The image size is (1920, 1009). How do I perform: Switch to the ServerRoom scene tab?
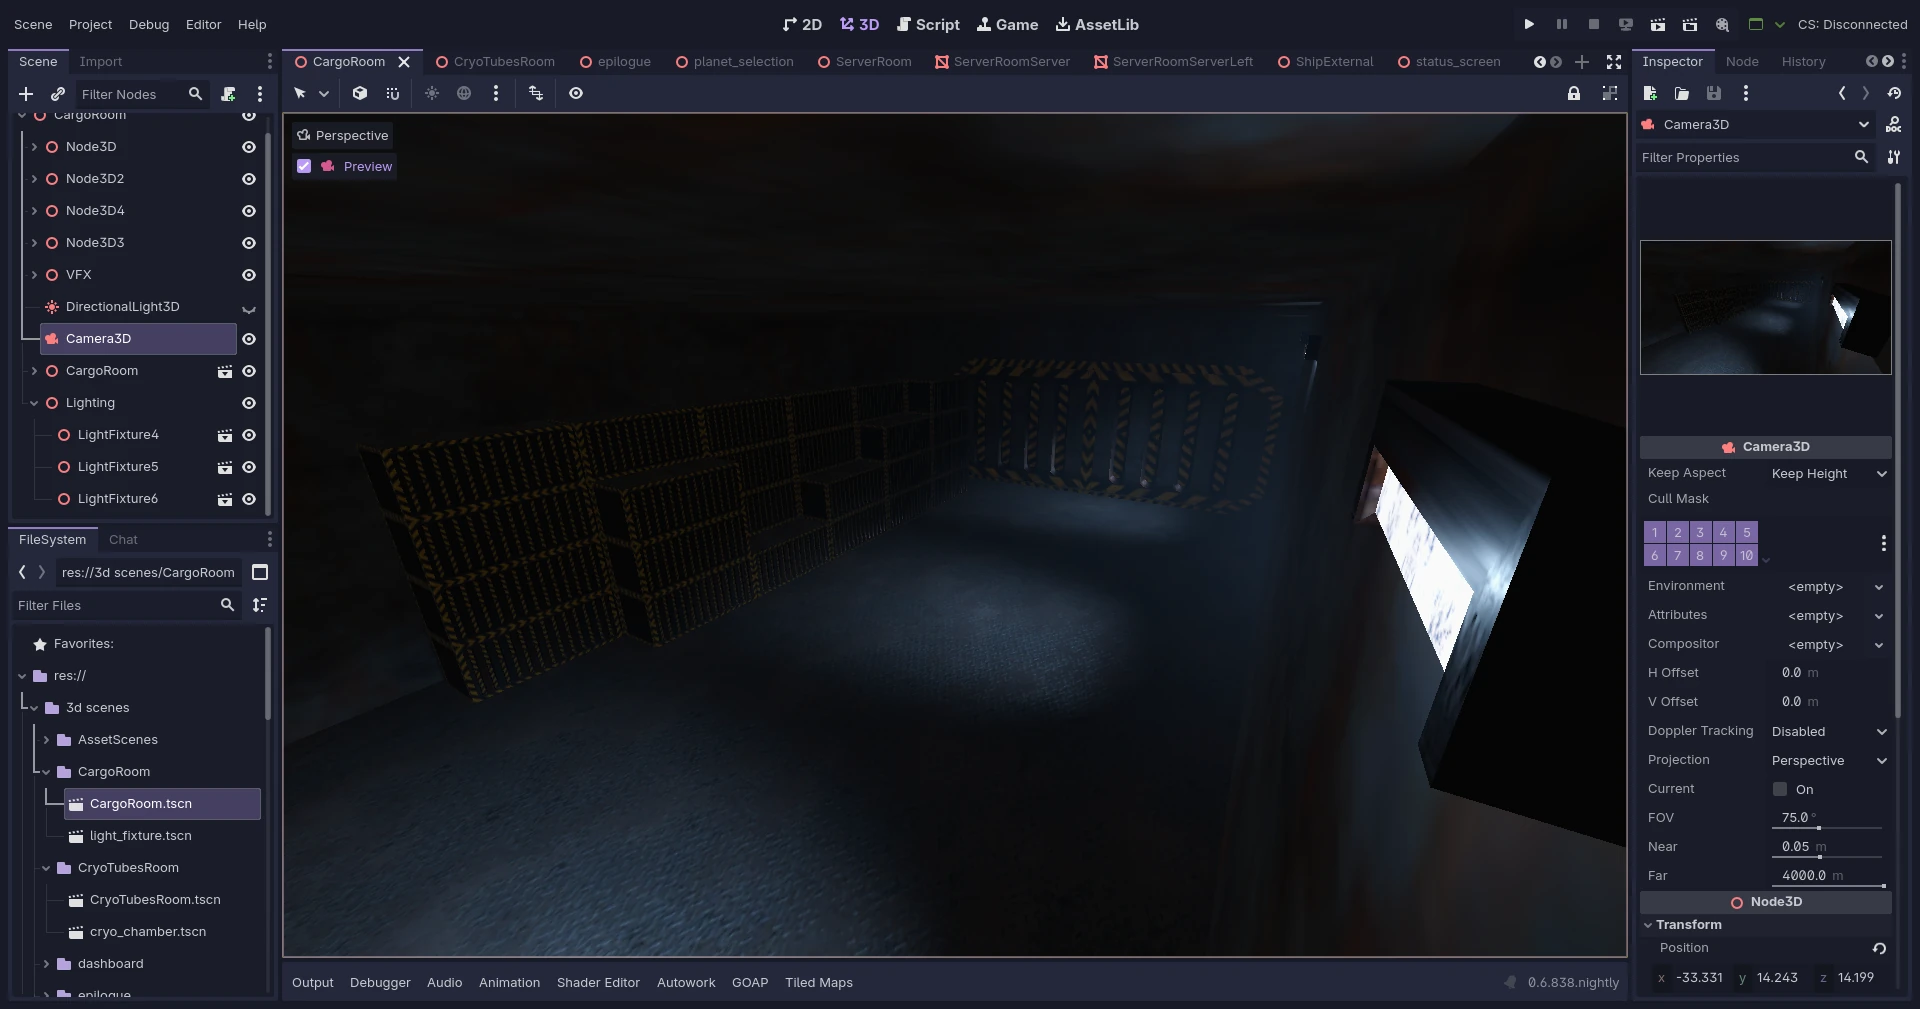[x=864, y=62]
